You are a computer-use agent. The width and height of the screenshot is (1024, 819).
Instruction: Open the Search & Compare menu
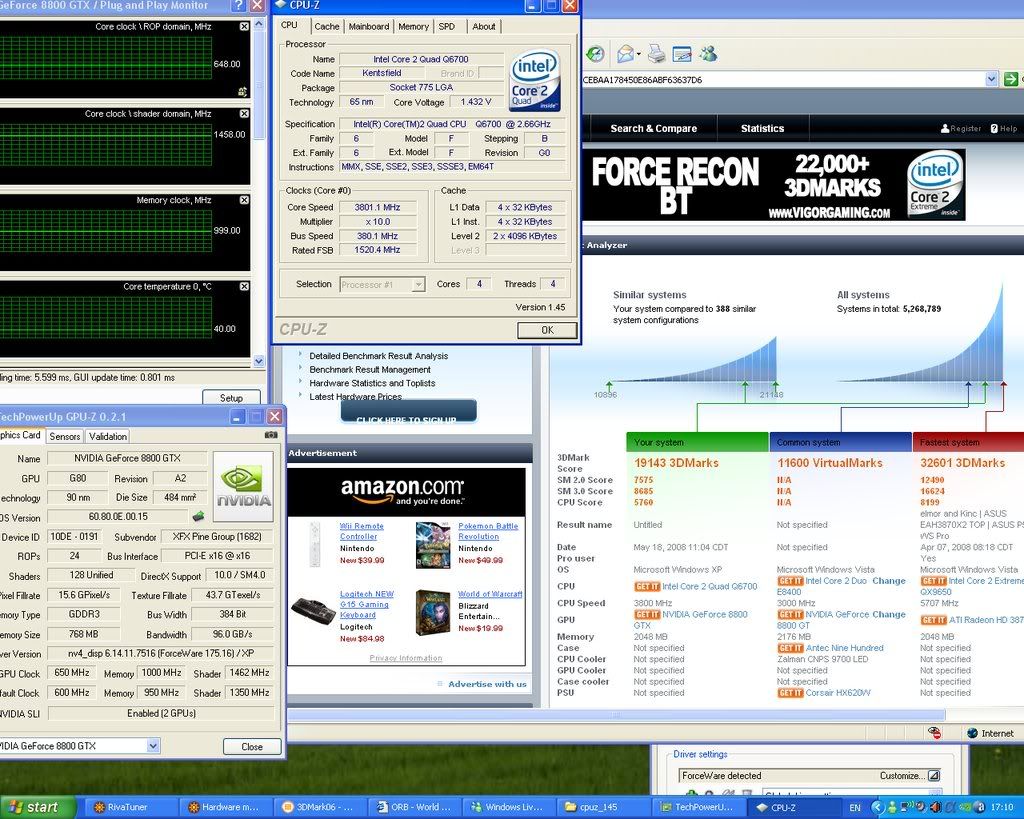coord(654,129)
